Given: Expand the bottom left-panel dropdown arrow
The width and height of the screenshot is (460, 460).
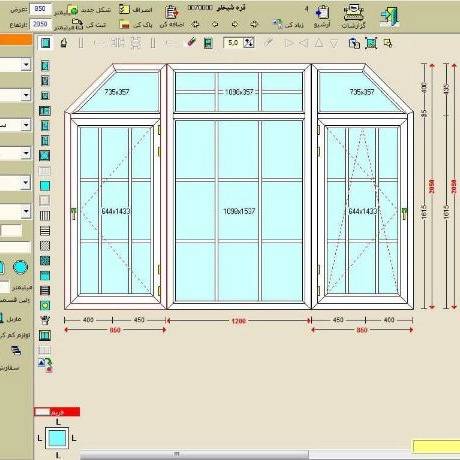Looking at the screenshot, I should click(26, 211).
